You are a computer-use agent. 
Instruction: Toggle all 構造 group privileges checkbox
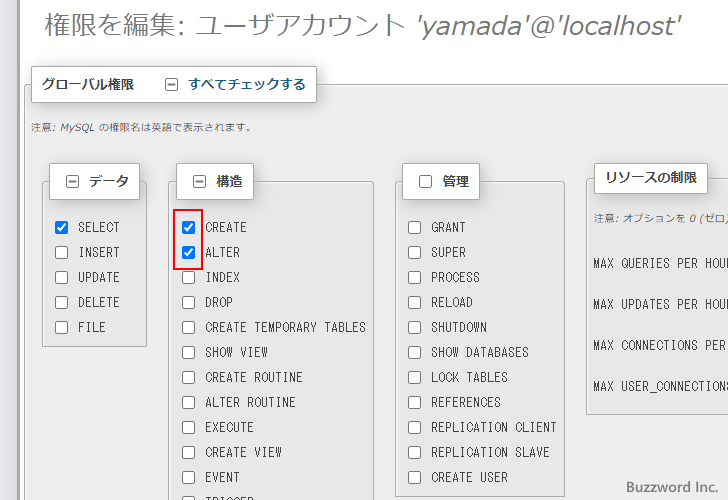pos(199,182)
